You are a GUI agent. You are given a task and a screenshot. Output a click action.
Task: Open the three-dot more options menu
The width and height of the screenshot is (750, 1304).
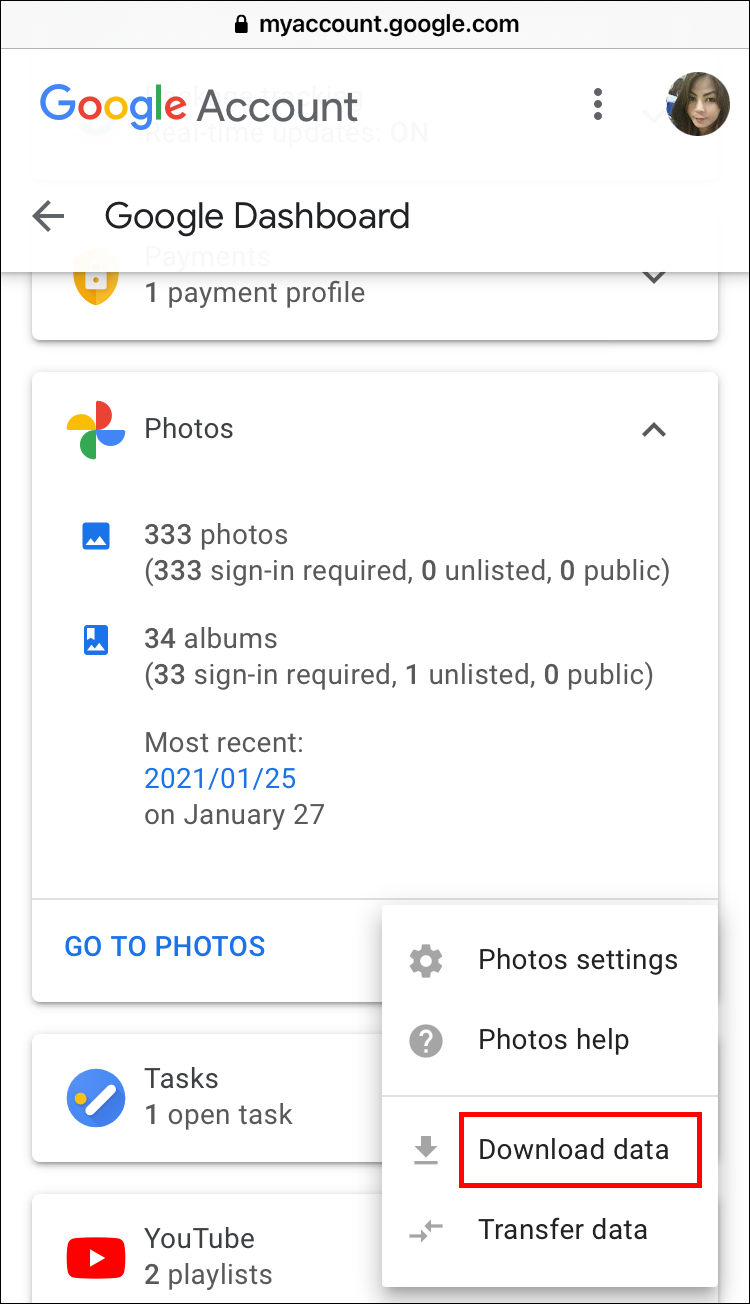(597, 104)
